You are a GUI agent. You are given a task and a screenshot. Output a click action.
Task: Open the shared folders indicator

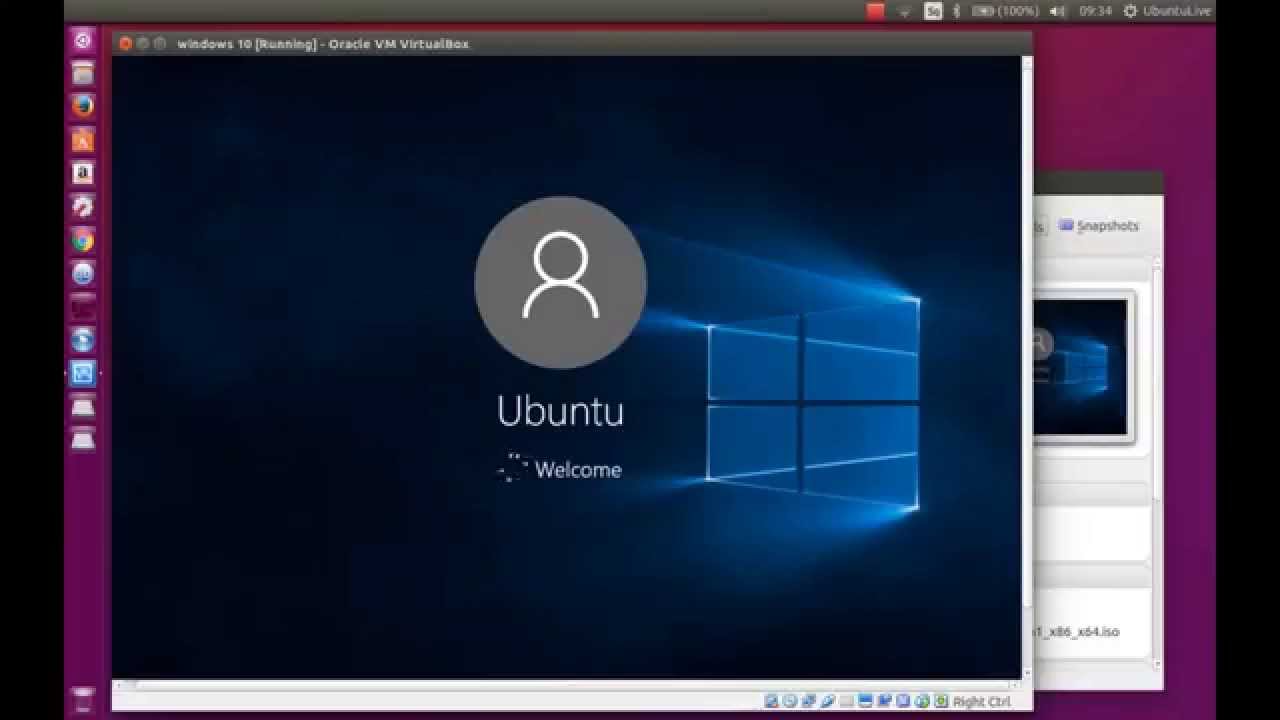[846, 701]
